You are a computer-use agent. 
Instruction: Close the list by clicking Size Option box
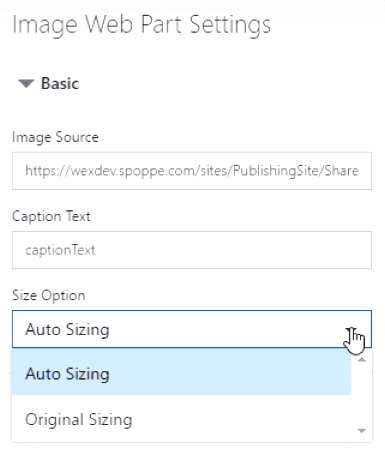click(x=192, y=329)
